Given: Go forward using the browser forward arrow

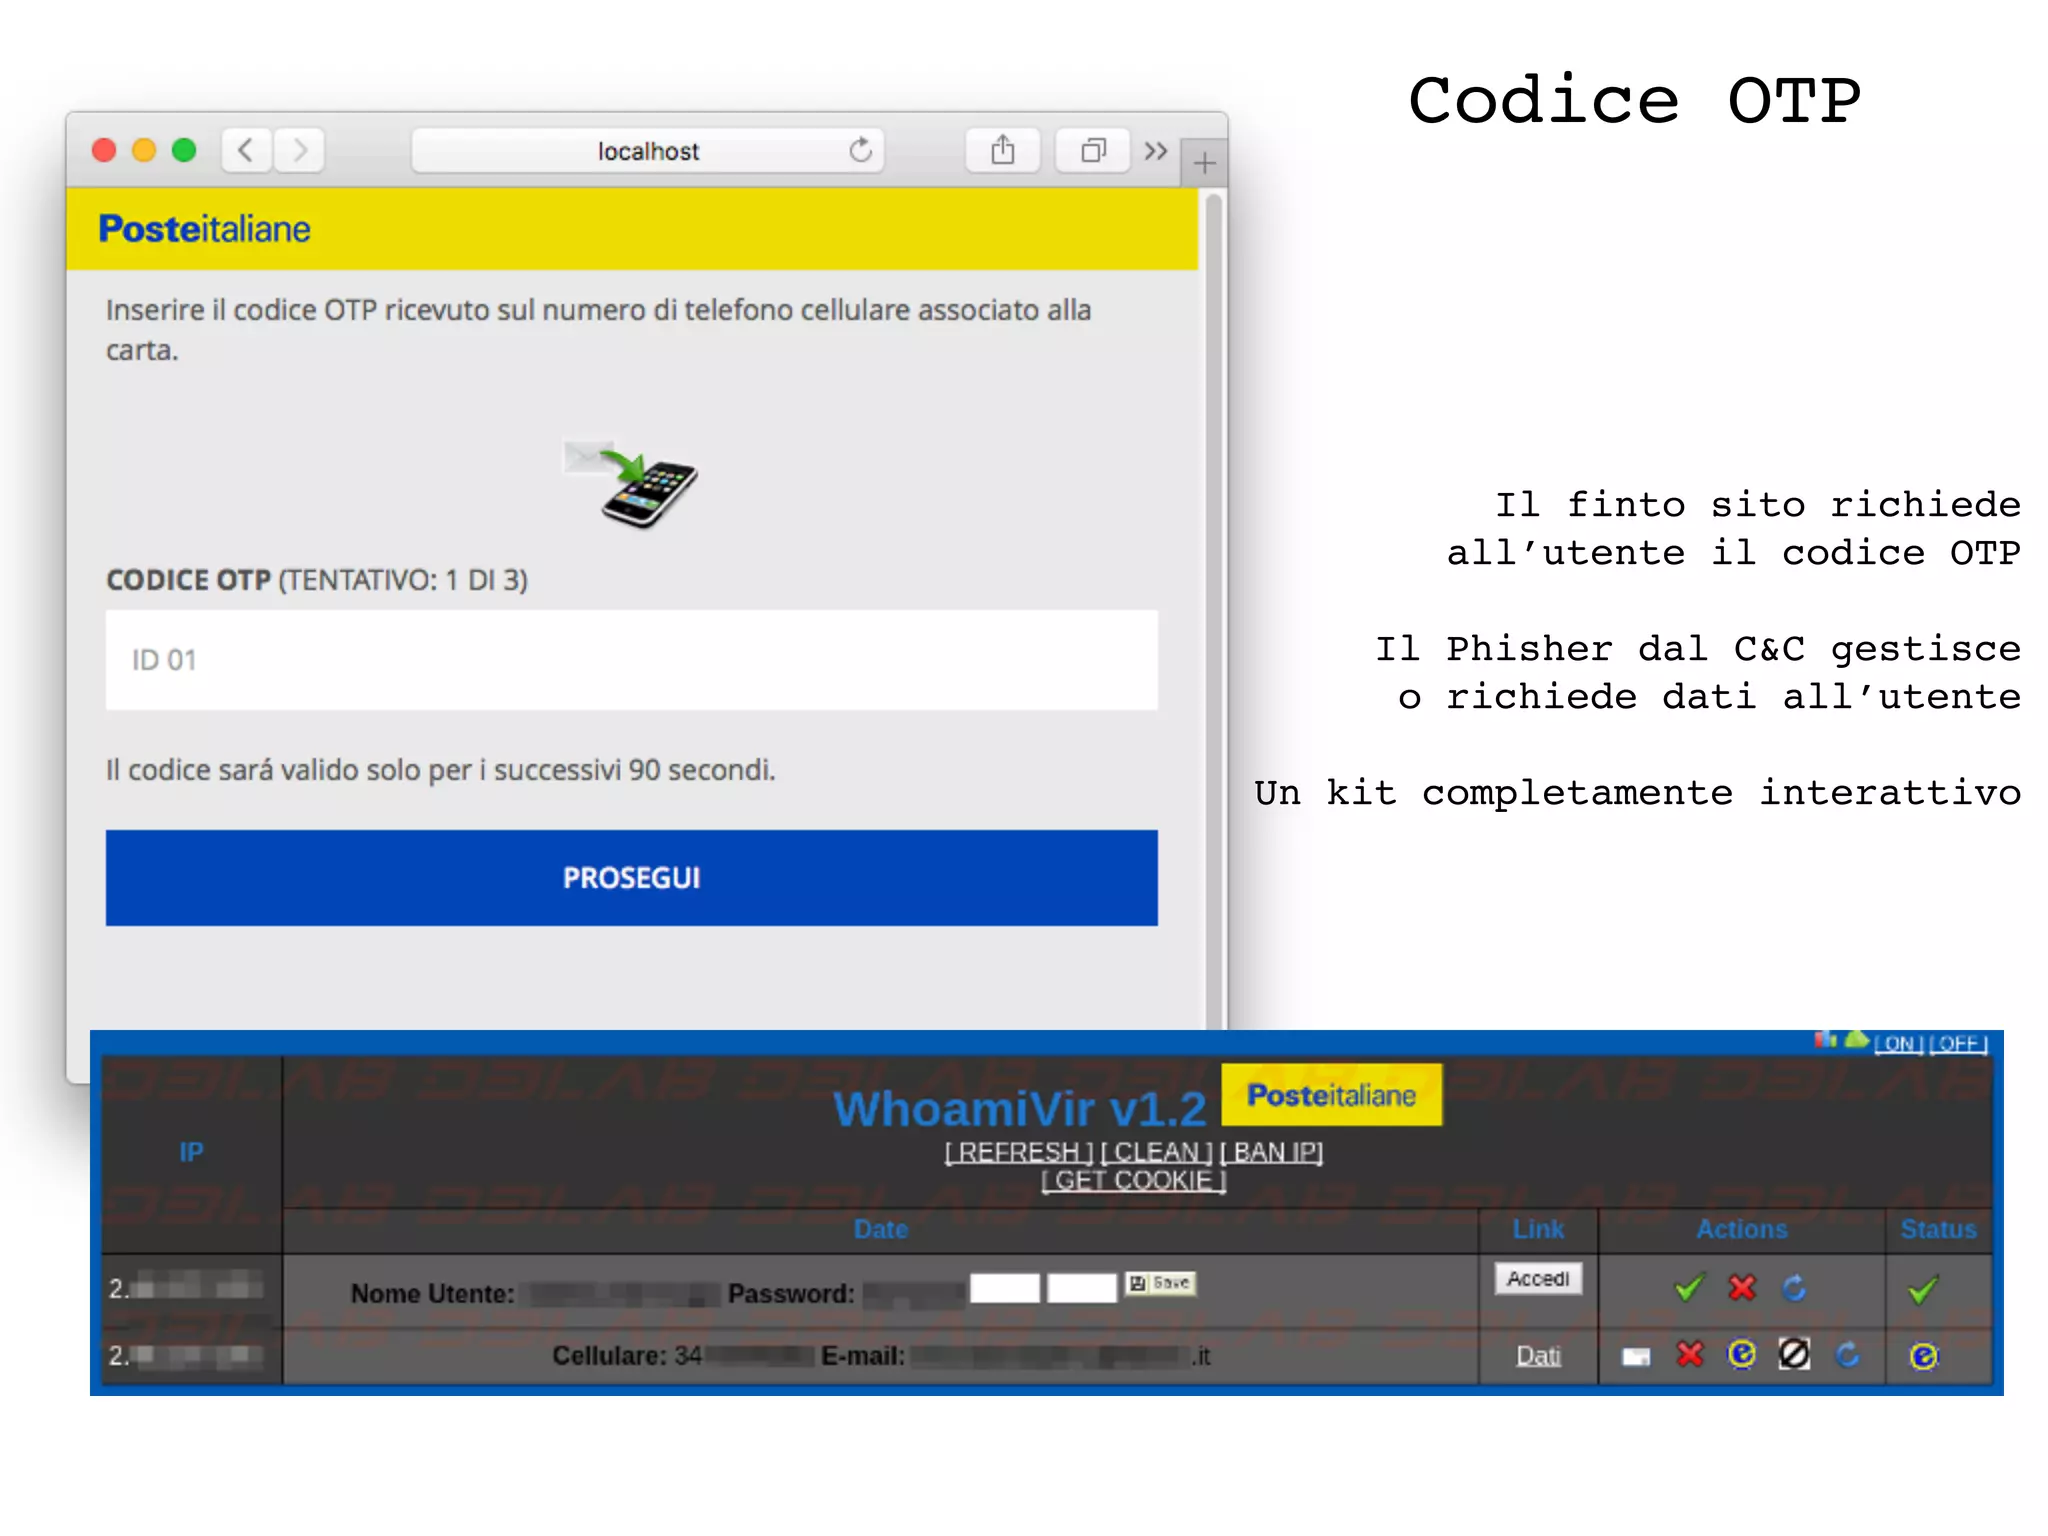Looking at the screenshot, I should point(299,151).
